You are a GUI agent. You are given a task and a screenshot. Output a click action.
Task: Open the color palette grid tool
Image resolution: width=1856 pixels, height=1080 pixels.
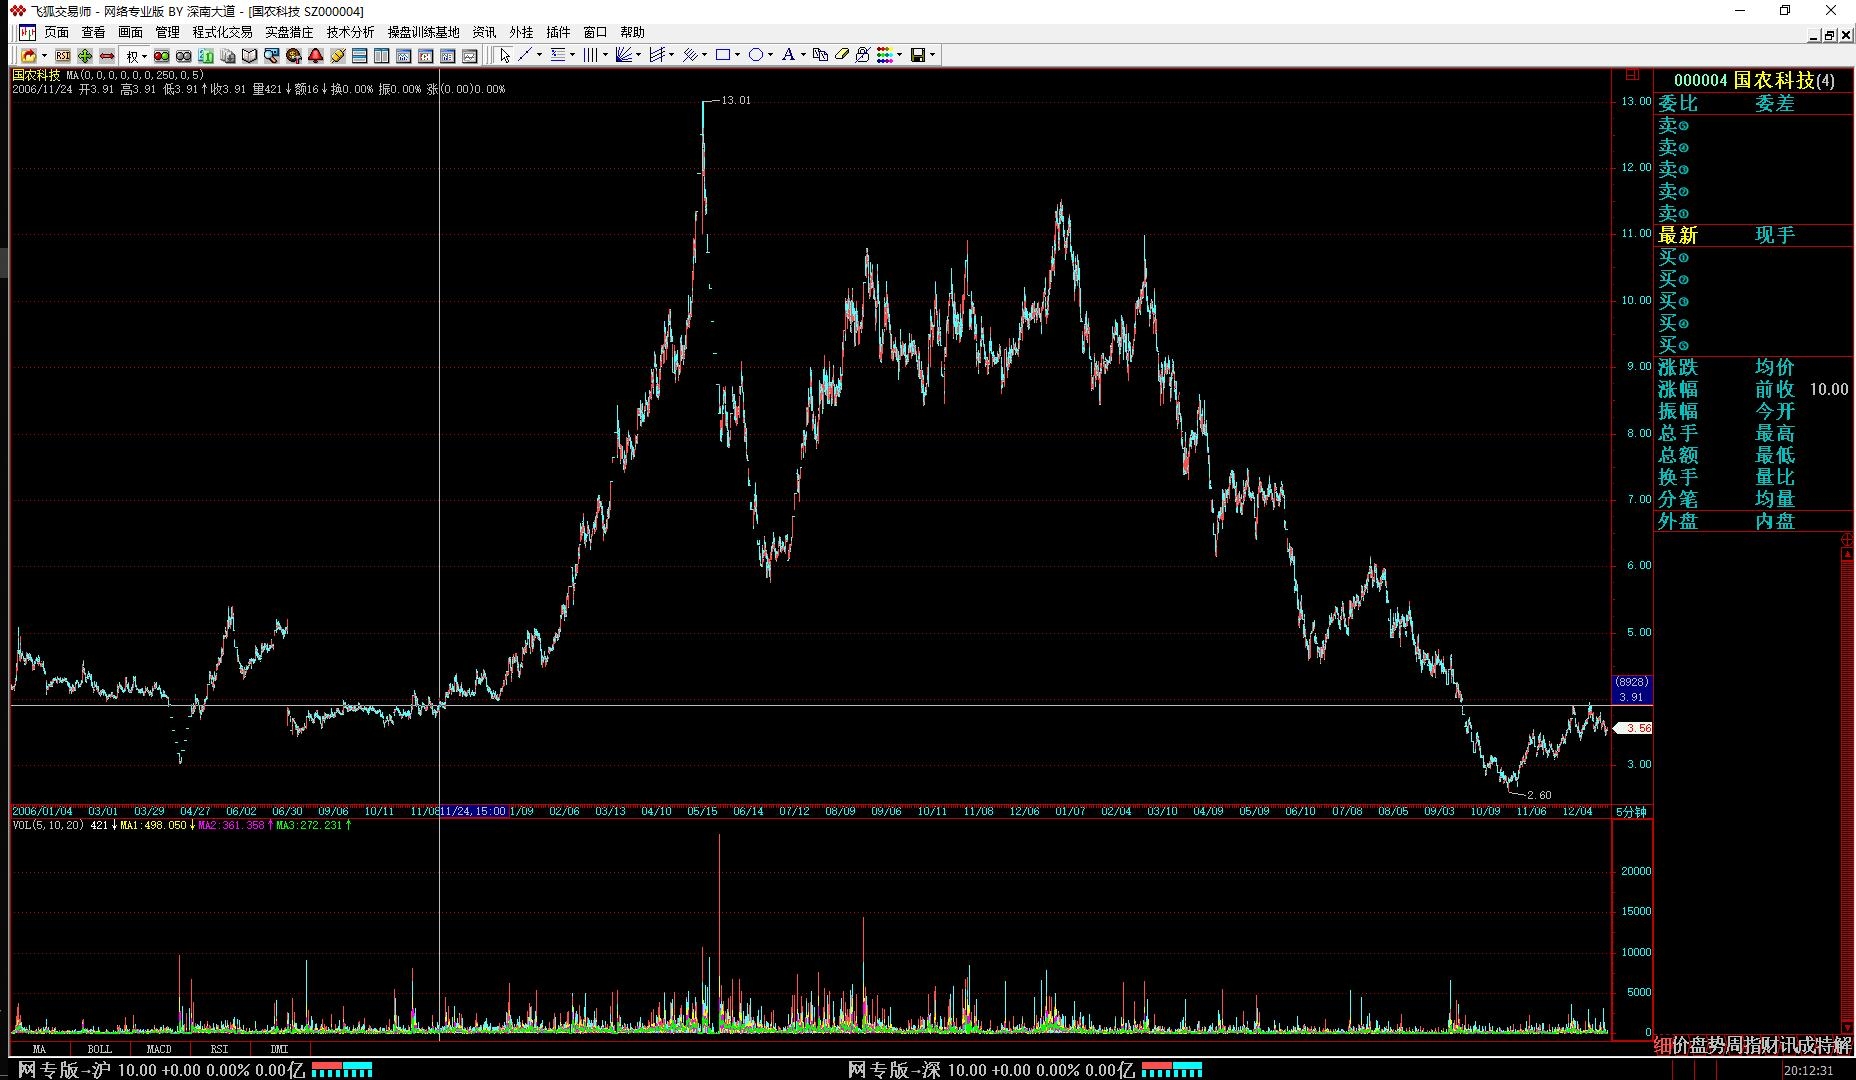884,55
